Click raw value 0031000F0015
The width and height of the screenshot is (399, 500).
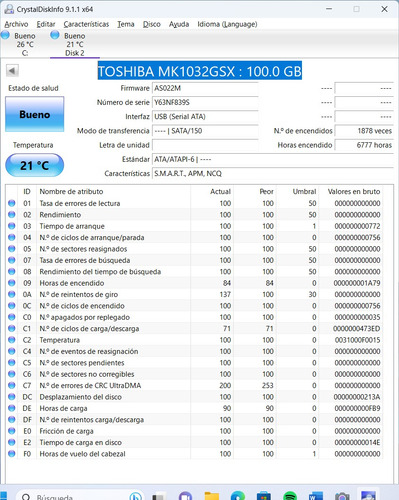pos(357,340)
